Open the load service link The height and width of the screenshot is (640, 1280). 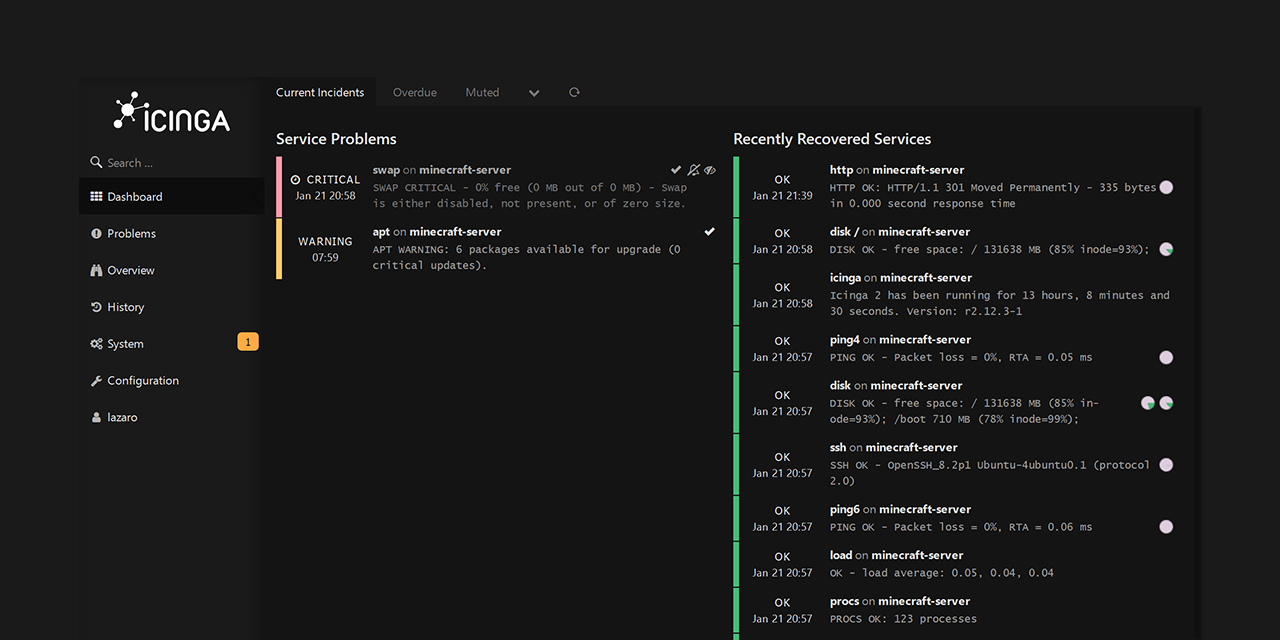841,556
